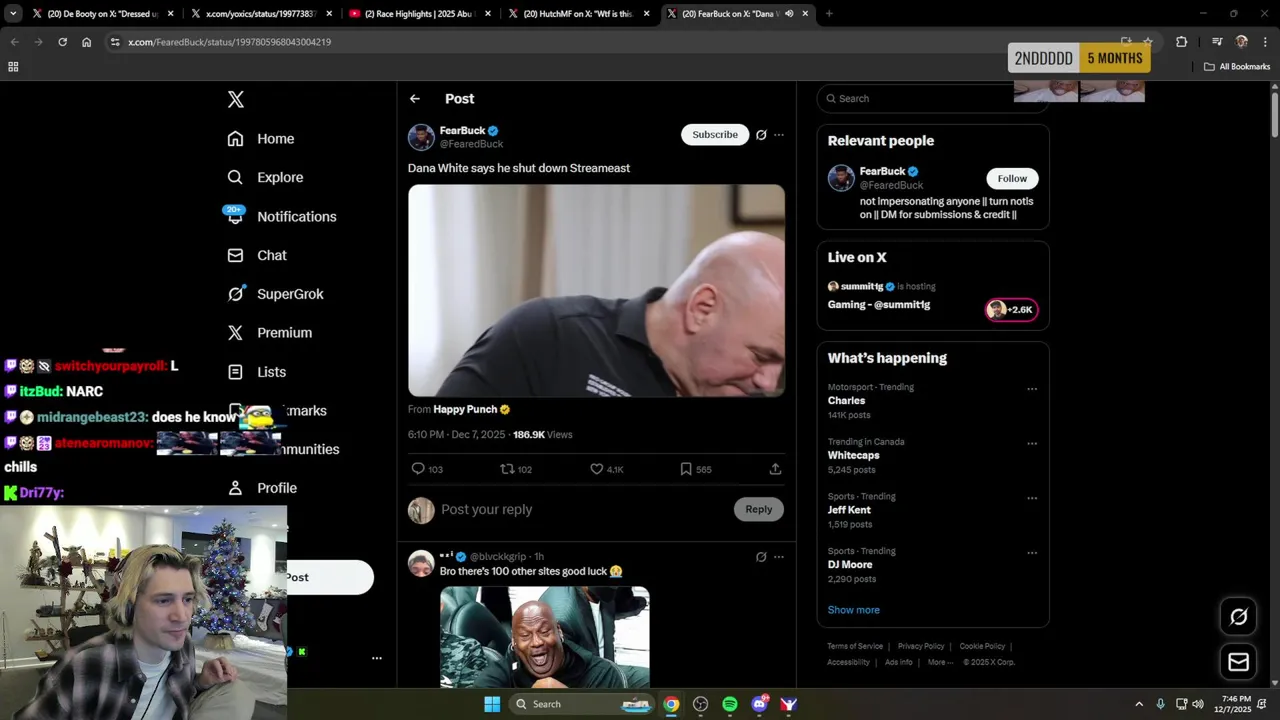
Task: Click the Reply button
Action: pyautogui.click(x=759, y=509)
